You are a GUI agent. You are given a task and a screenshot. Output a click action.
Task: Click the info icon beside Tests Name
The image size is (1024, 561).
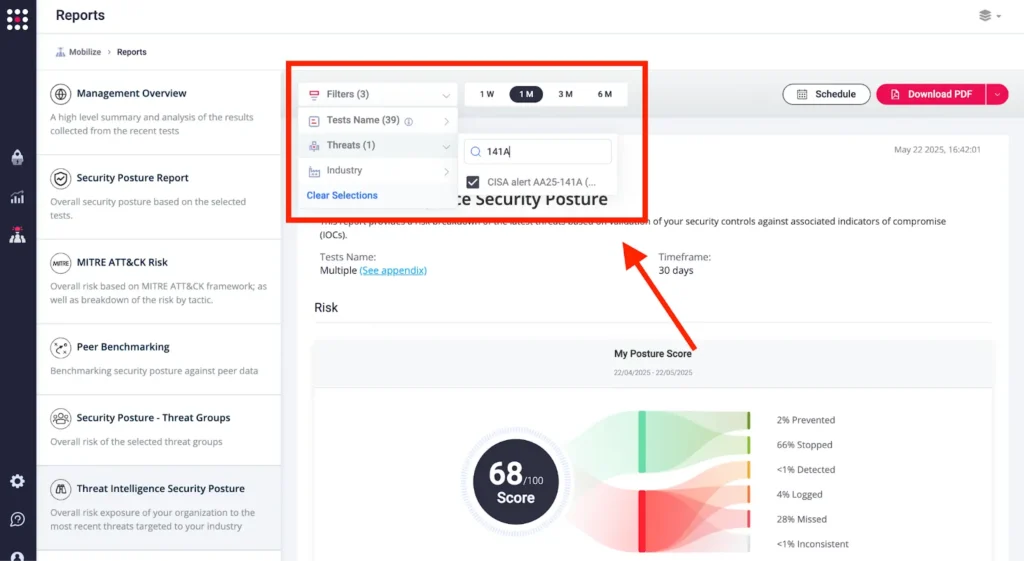(409, 121)
